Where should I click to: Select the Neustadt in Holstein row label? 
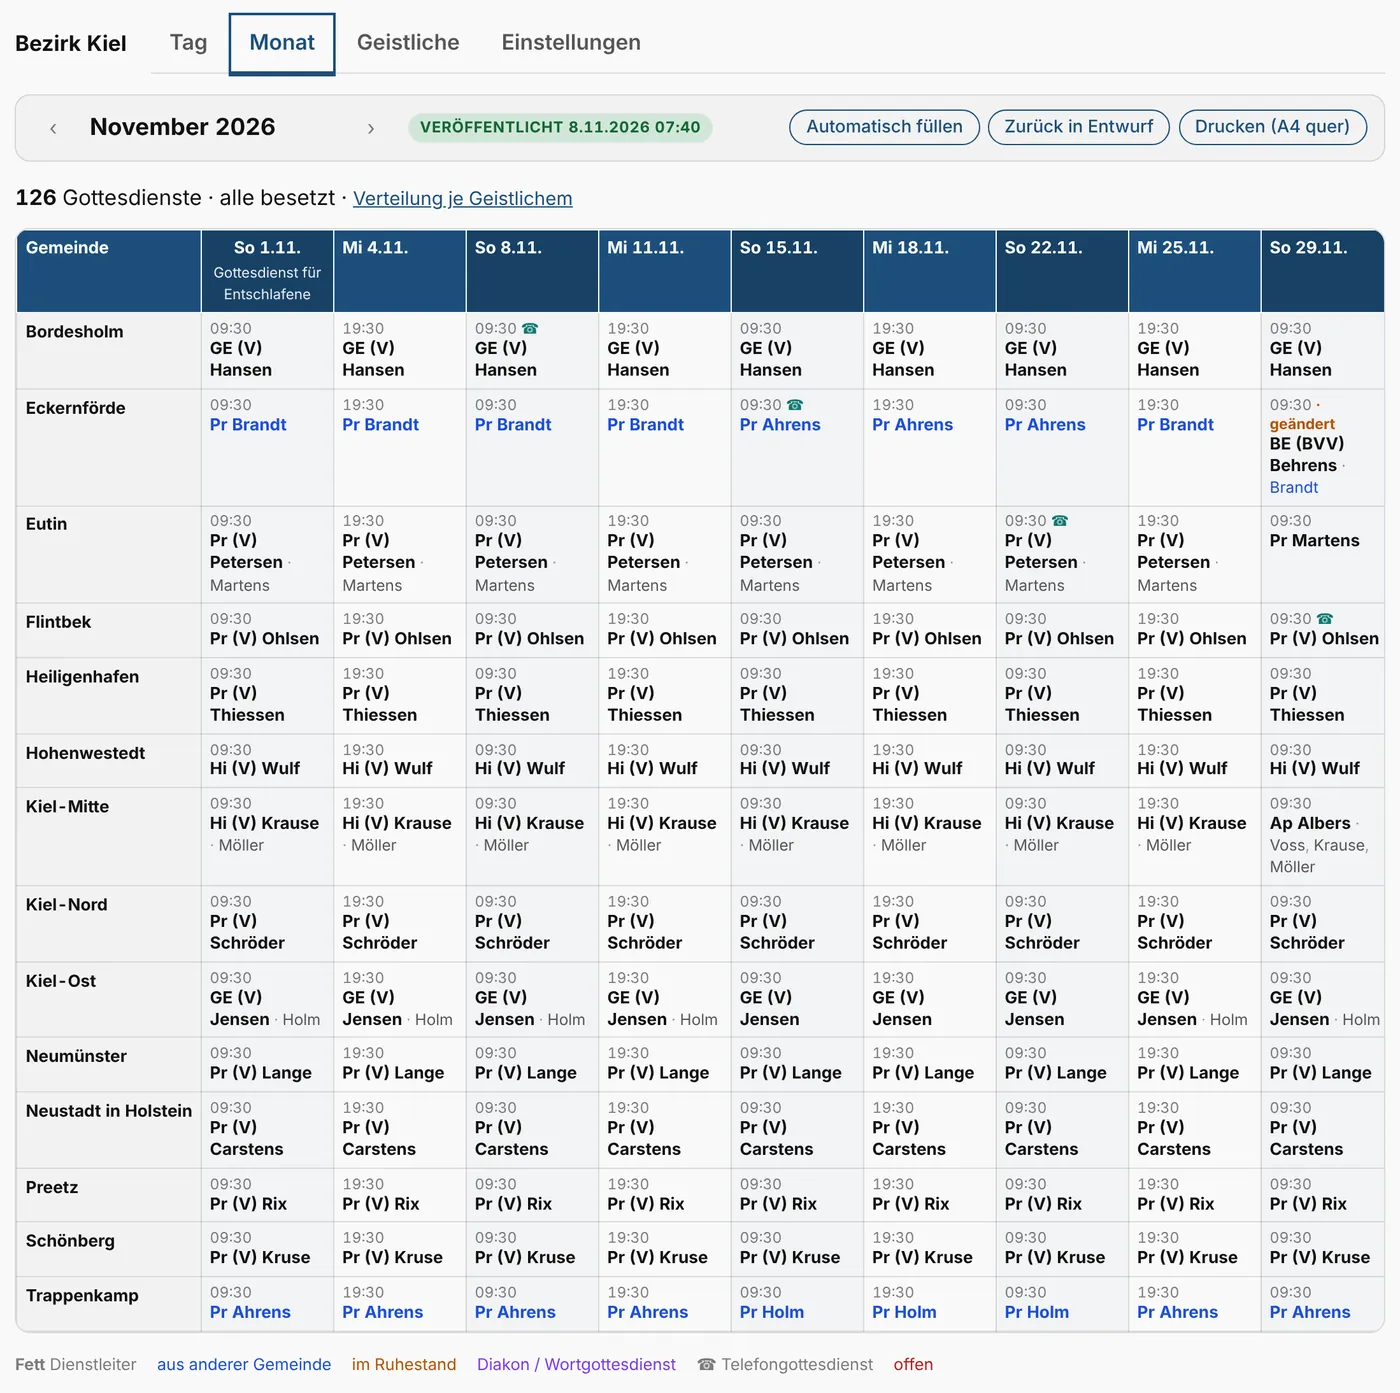pyautogui.click(x=109, y=1111)
